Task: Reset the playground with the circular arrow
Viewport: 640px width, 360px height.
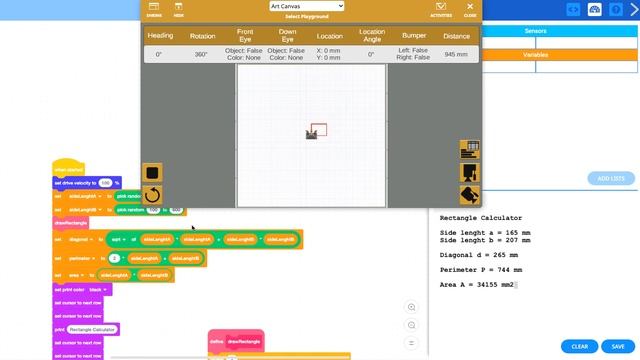Action: (x=152, y=195)
